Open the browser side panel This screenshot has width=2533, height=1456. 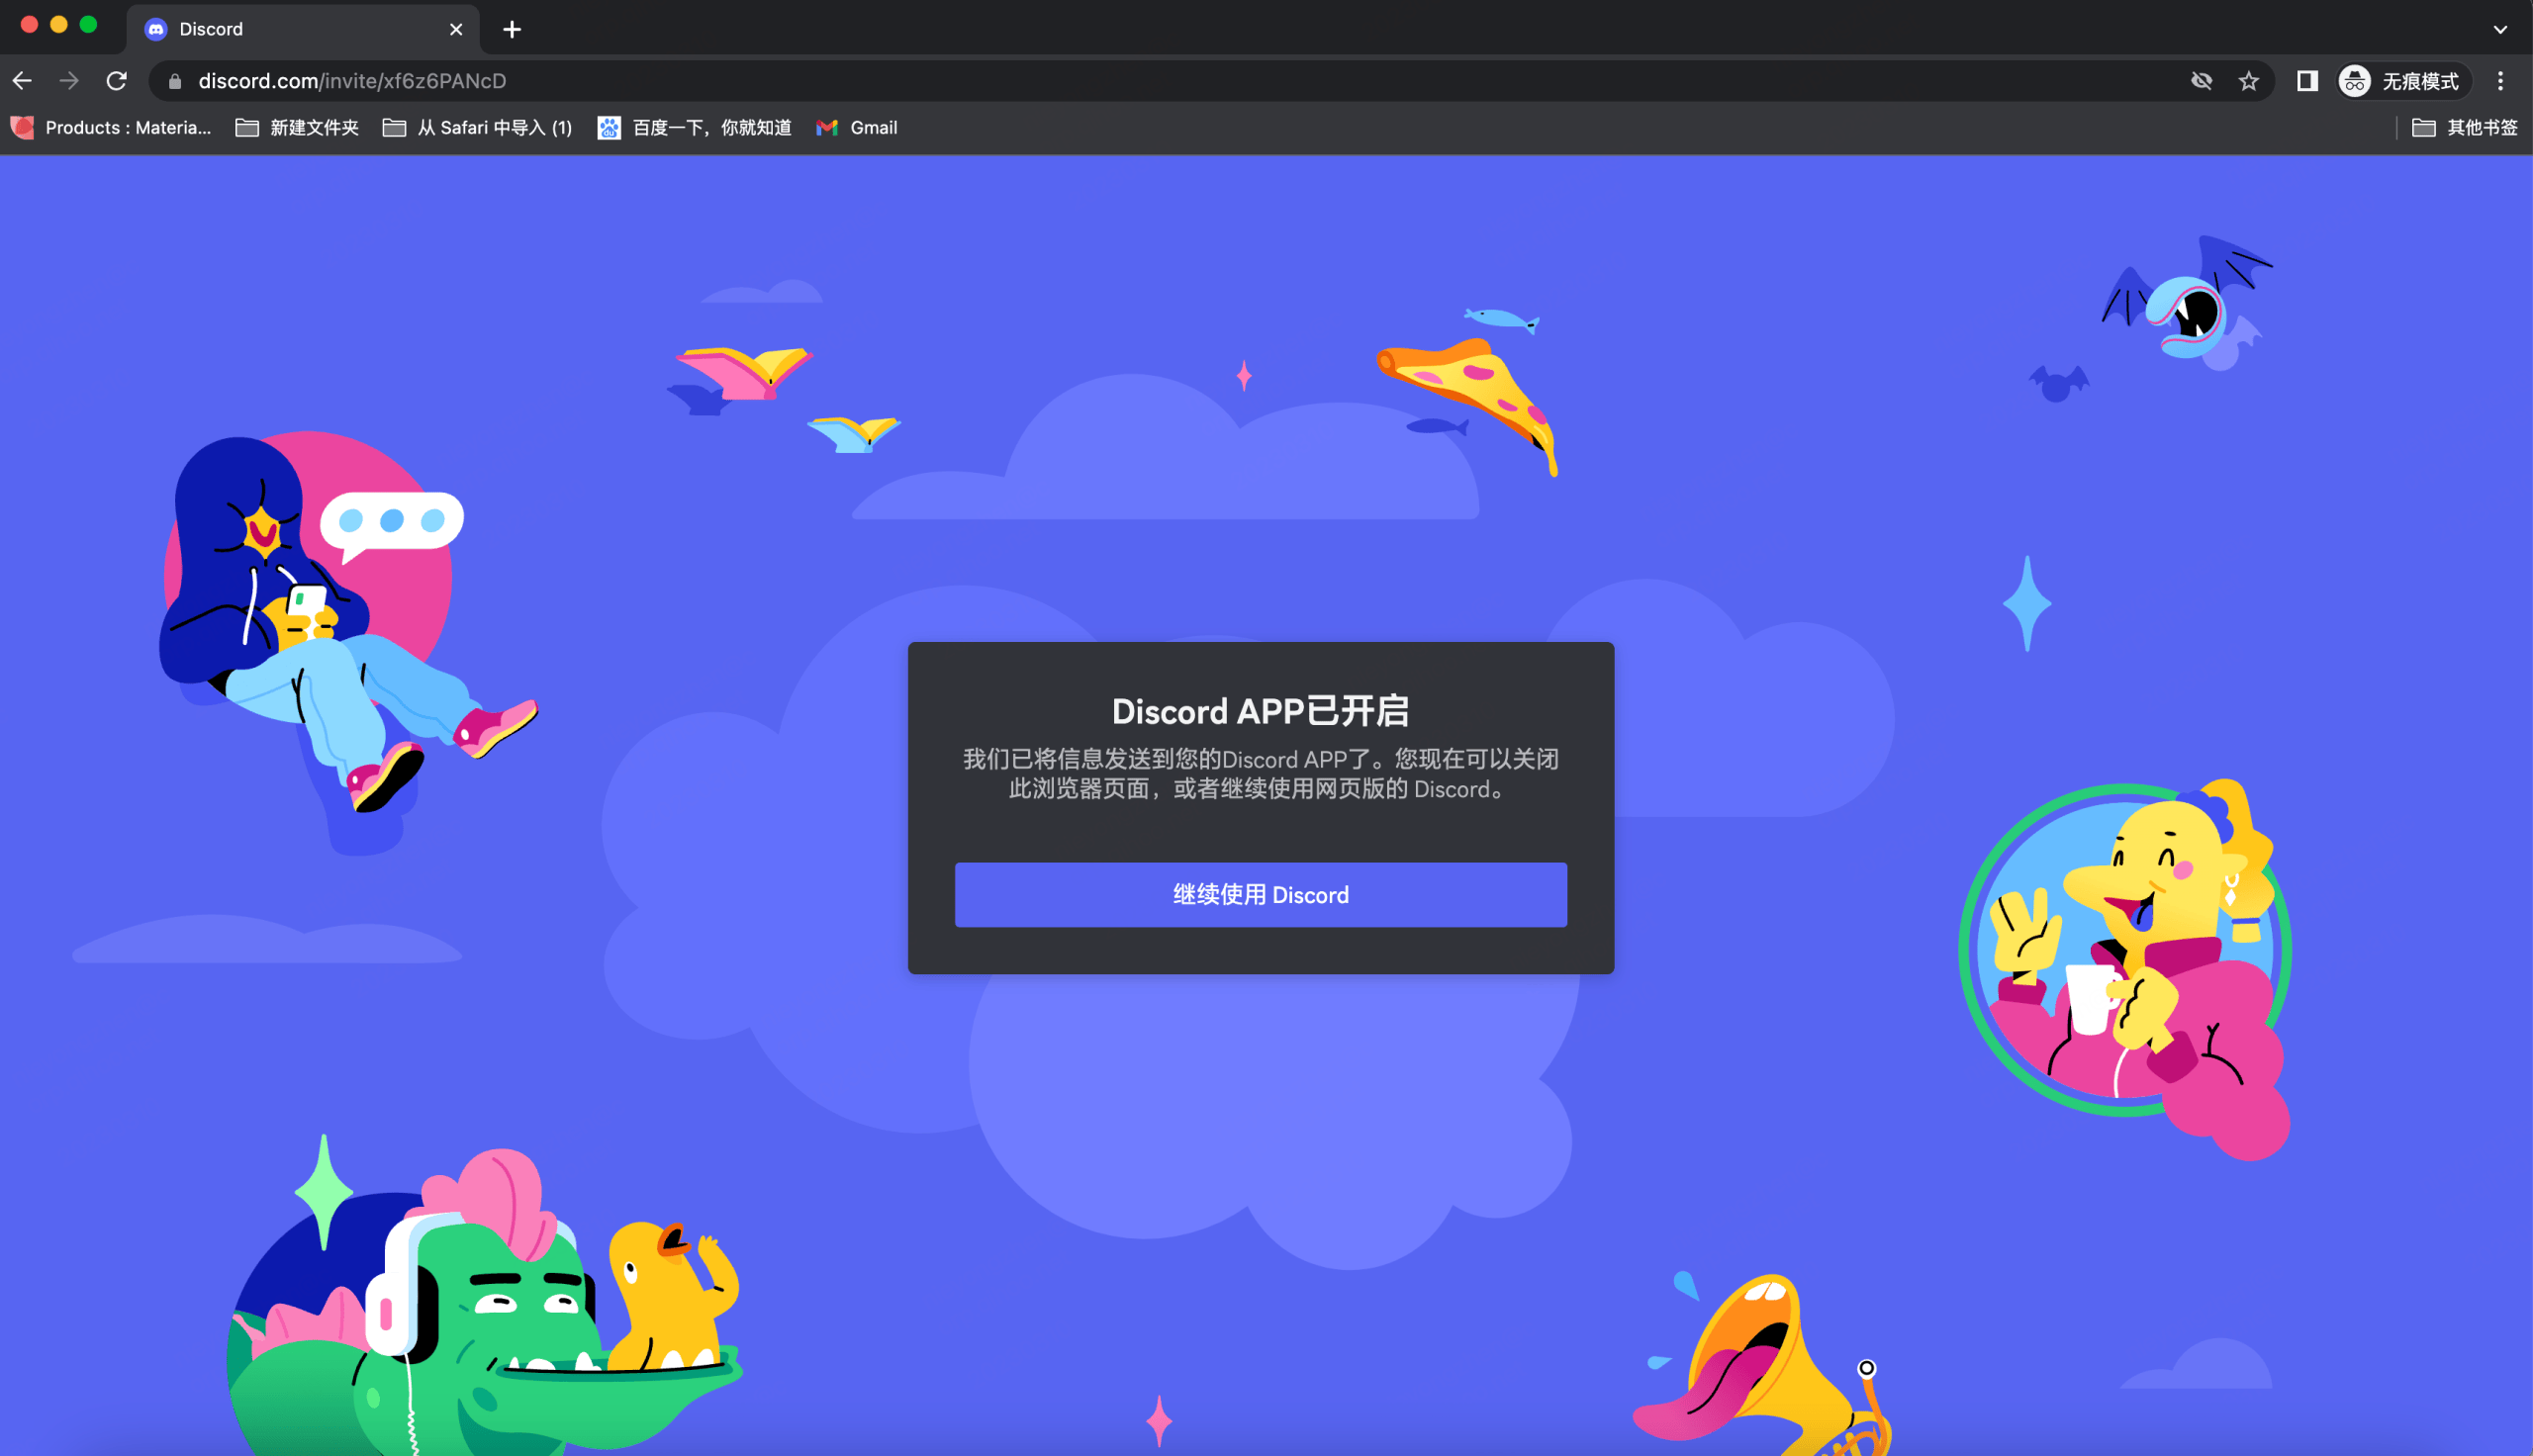pos(2307,81)
